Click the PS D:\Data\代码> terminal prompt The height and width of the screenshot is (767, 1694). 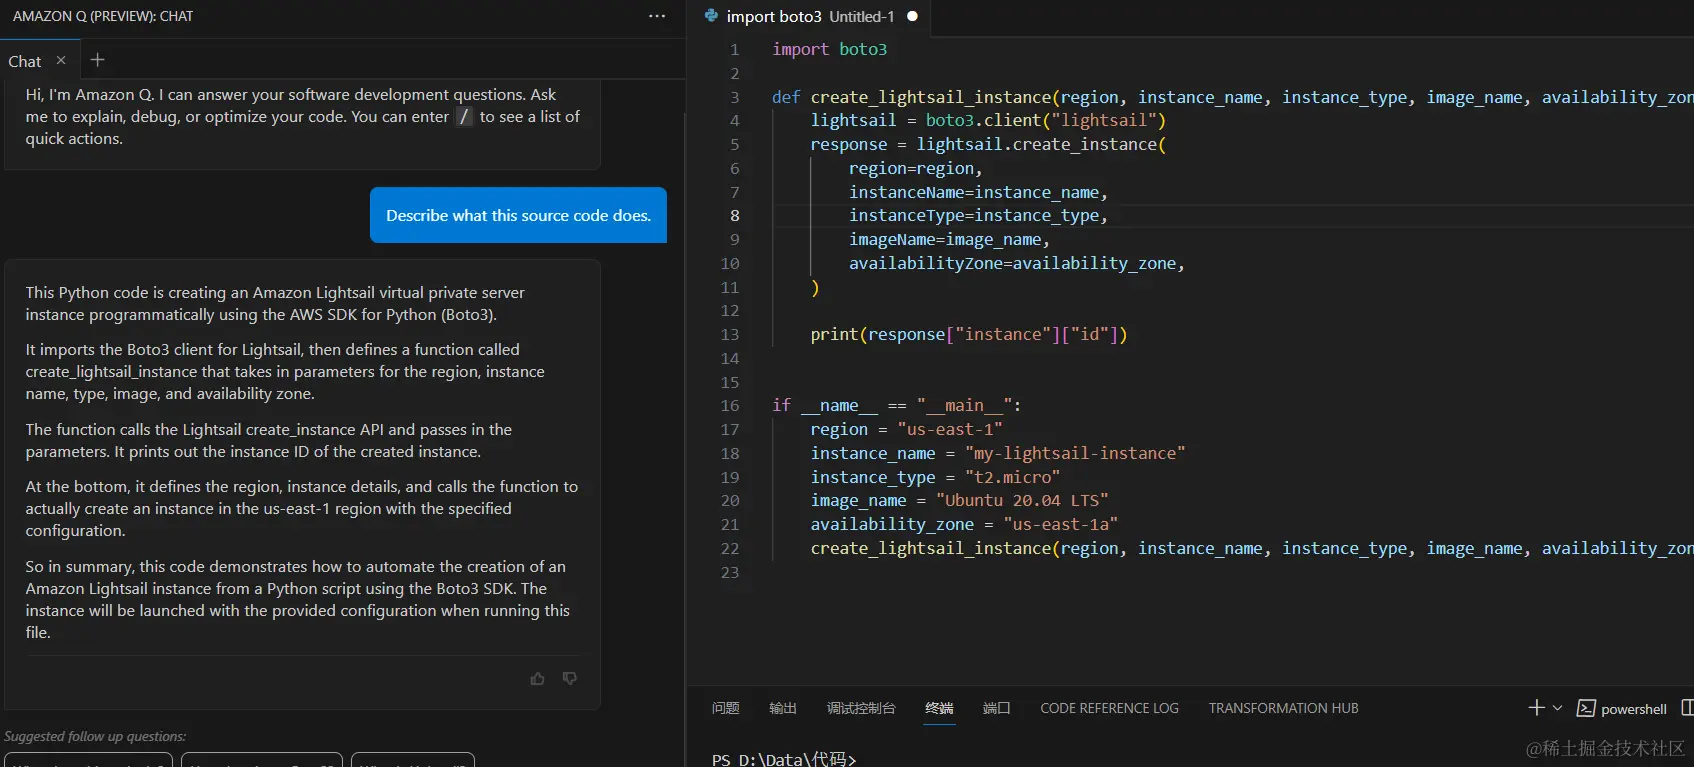[x=784, y=759]
